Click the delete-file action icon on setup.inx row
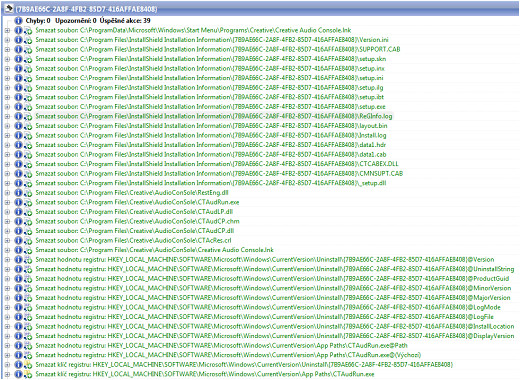 (x=28, y=69)
